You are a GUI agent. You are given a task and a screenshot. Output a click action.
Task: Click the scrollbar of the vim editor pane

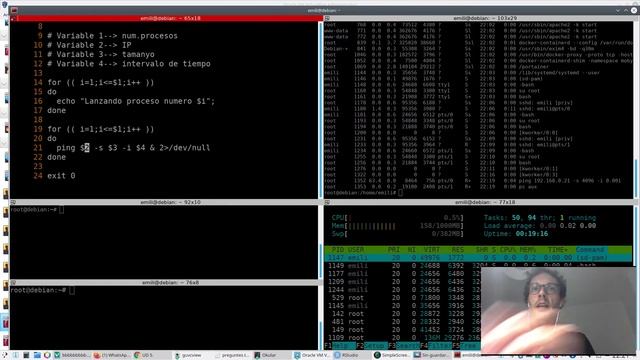[320, 110]
